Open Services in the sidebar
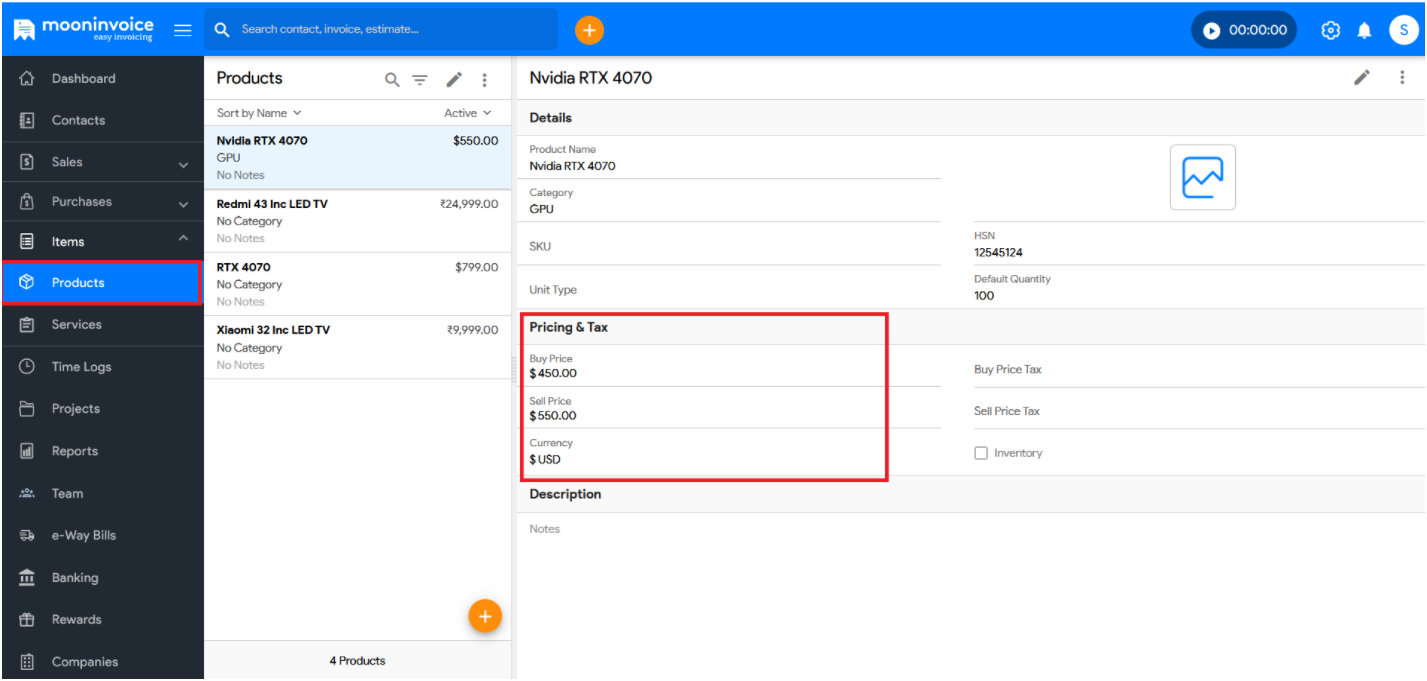The width and height of the screenshot is (1427, 681). coord(102,325)
